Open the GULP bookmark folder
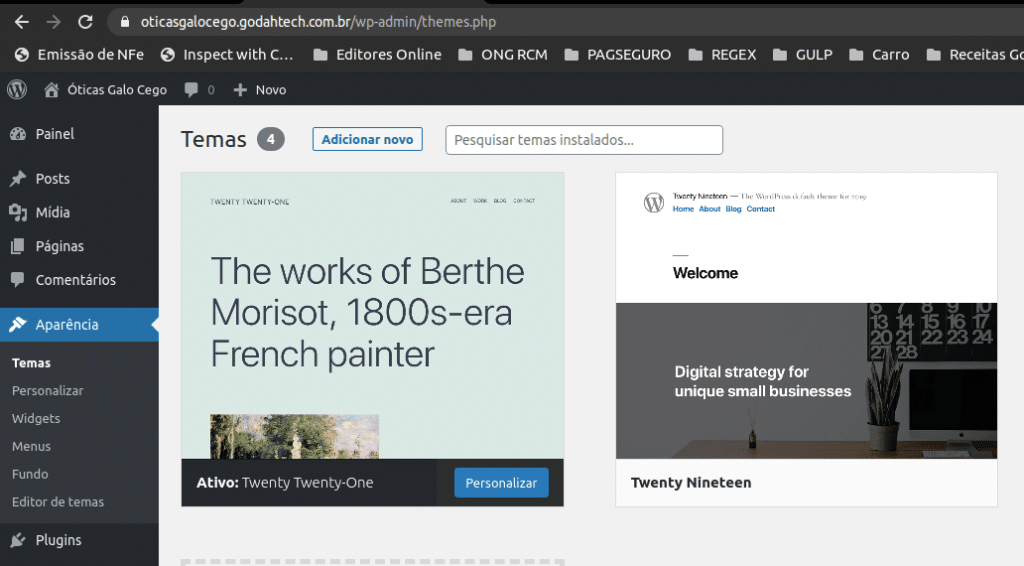Viewport: 1024px width, 566px height. click(803, 55)
